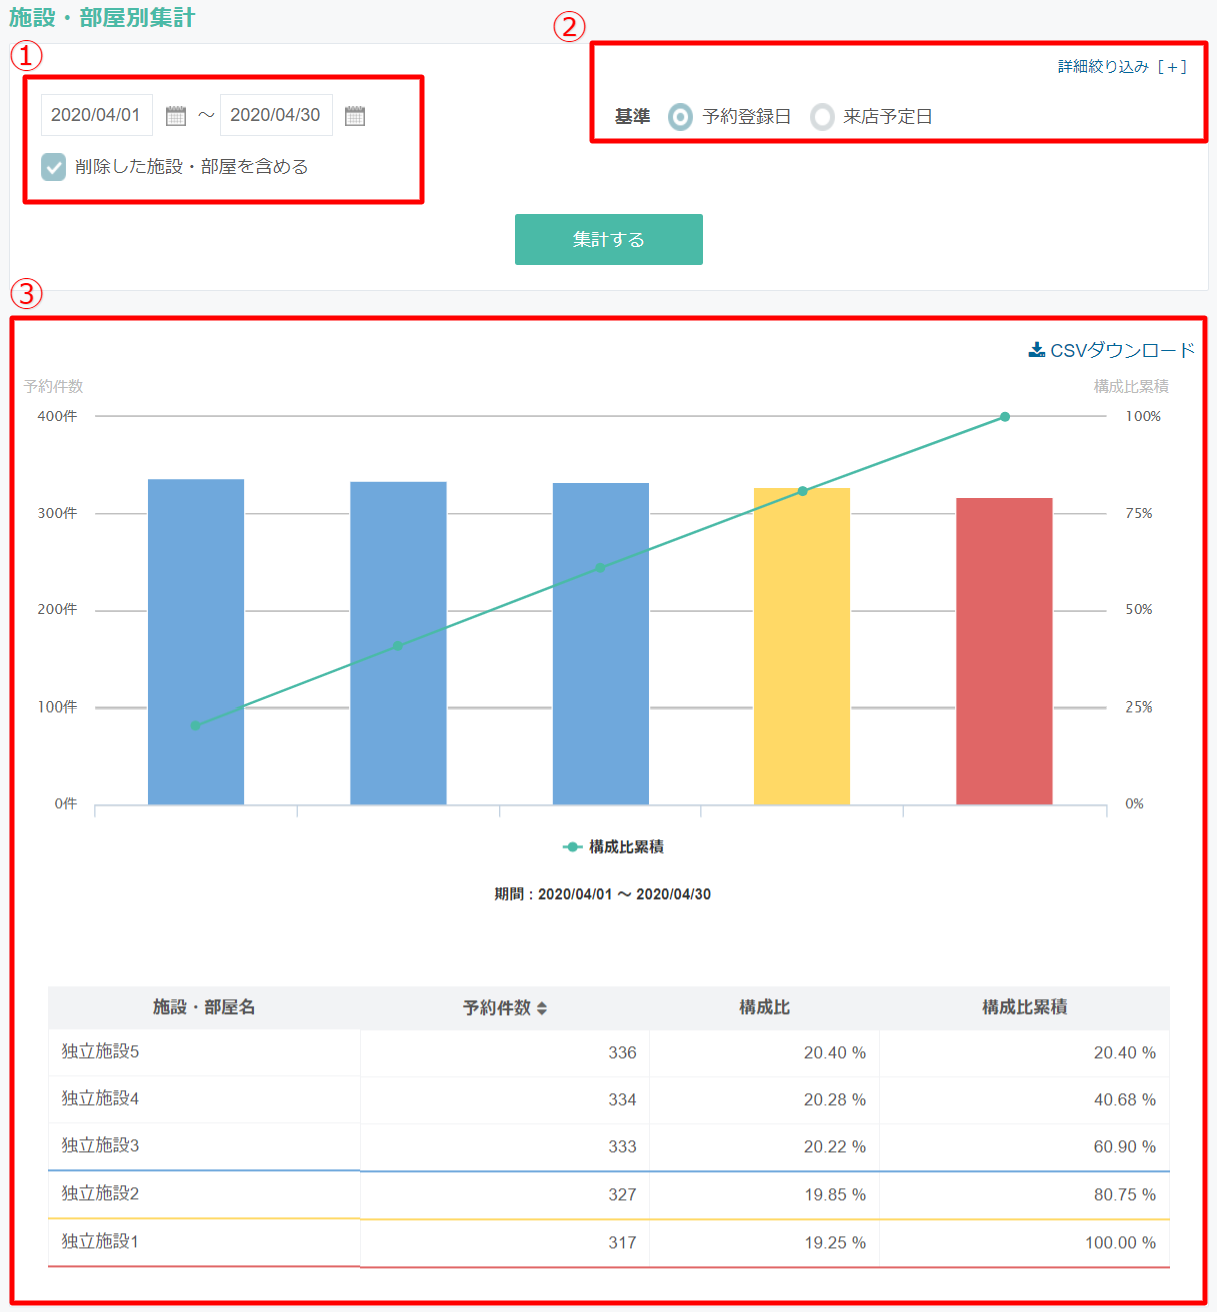The width and height of the screenshot is (1217, 1312).
Task: Toggle the 構成比累積 legend marker
Action: click(x=572, y=847)
